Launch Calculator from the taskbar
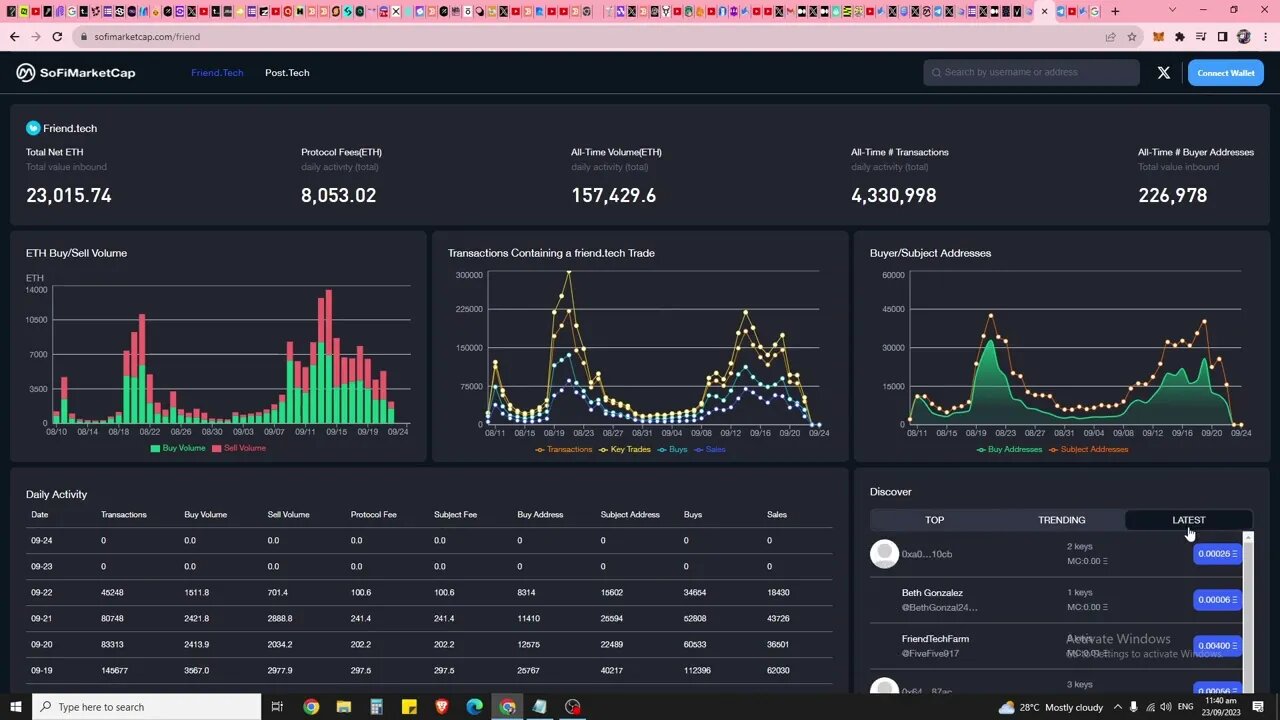Viewport: 1280px width, 720px height. click(376, 707)
